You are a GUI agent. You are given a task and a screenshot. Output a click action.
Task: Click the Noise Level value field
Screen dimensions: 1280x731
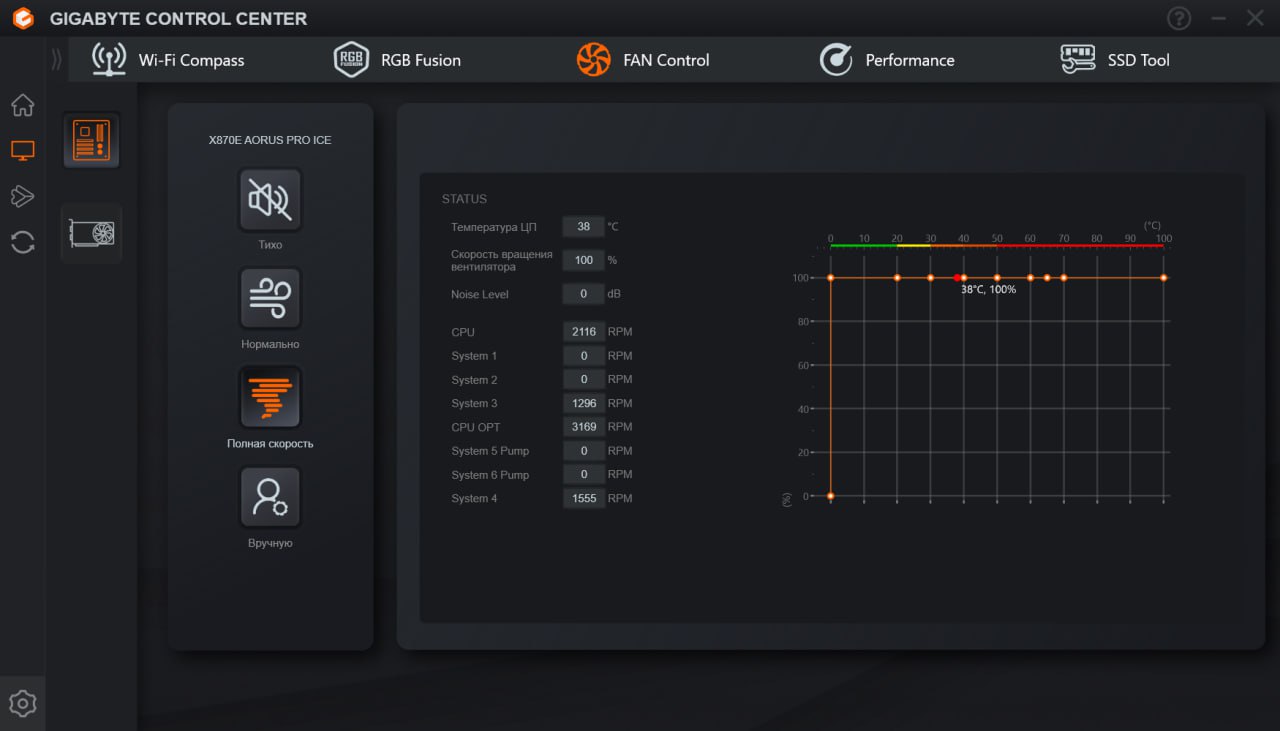pos(584,294)
